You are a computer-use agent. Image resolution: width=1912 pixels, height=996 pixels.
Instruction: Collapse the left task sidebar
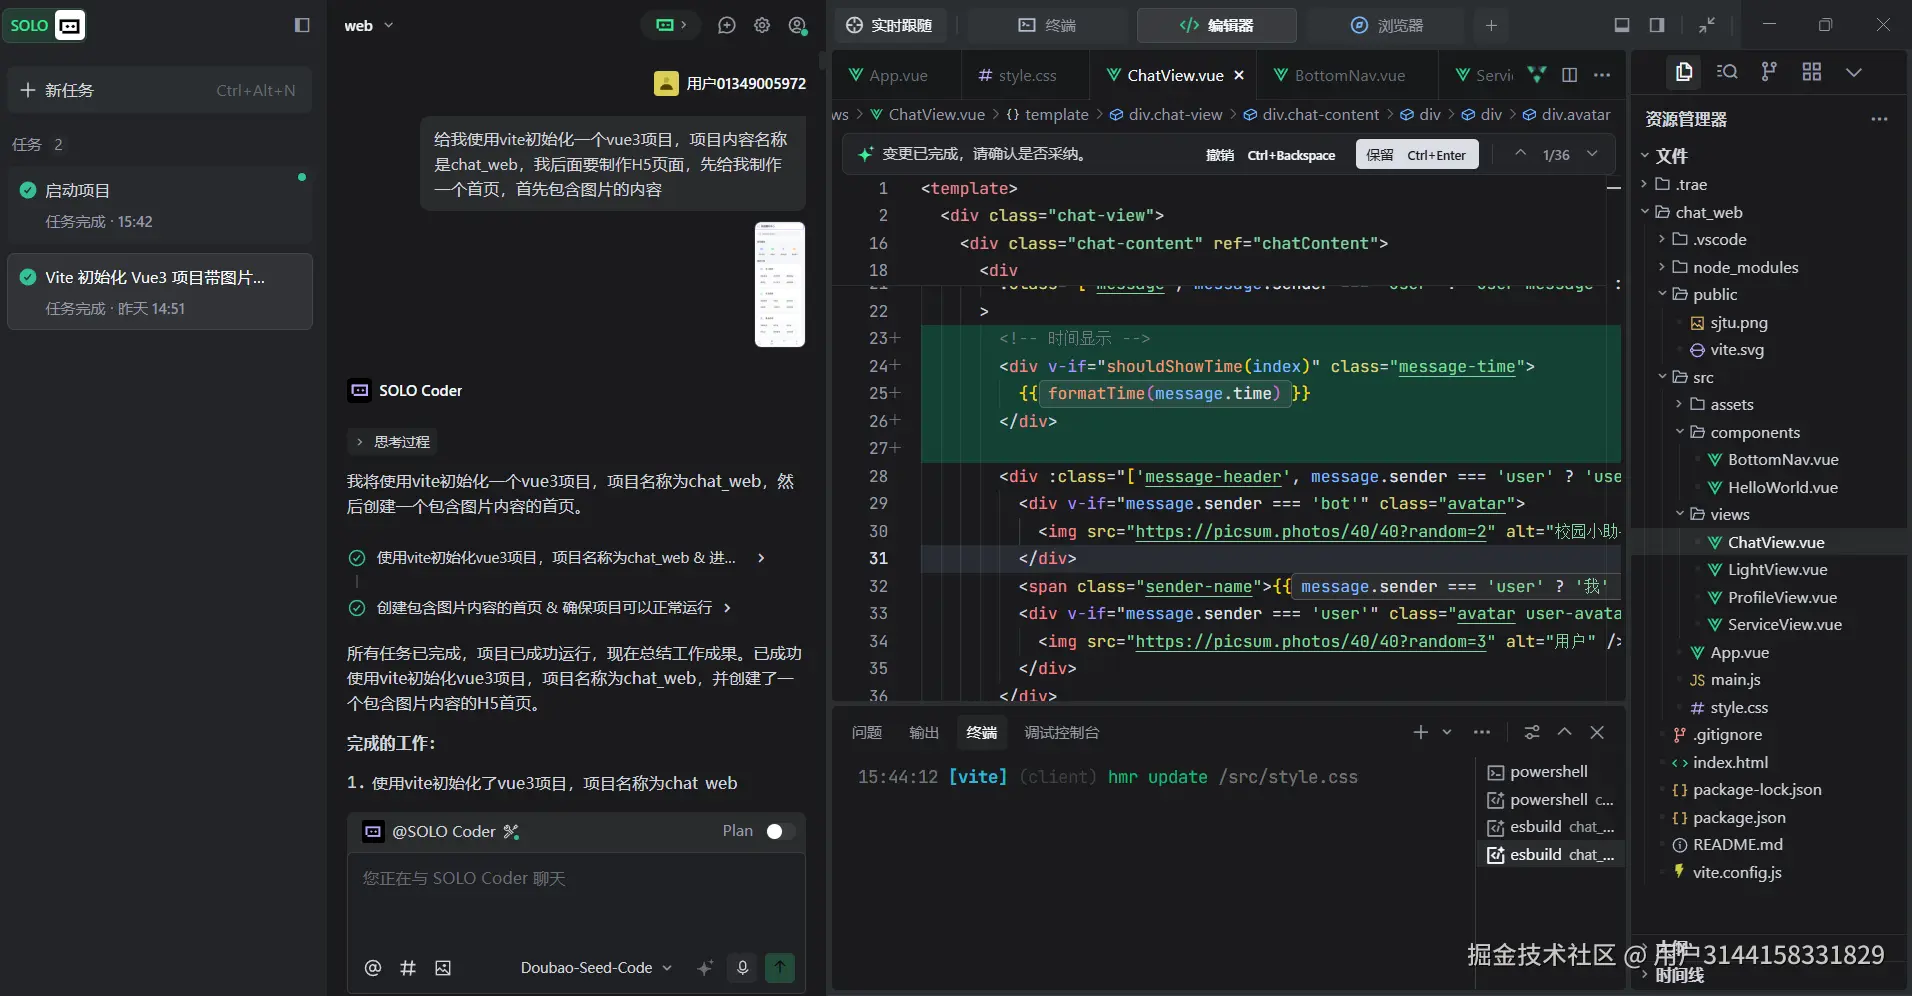tap(302, 25)
